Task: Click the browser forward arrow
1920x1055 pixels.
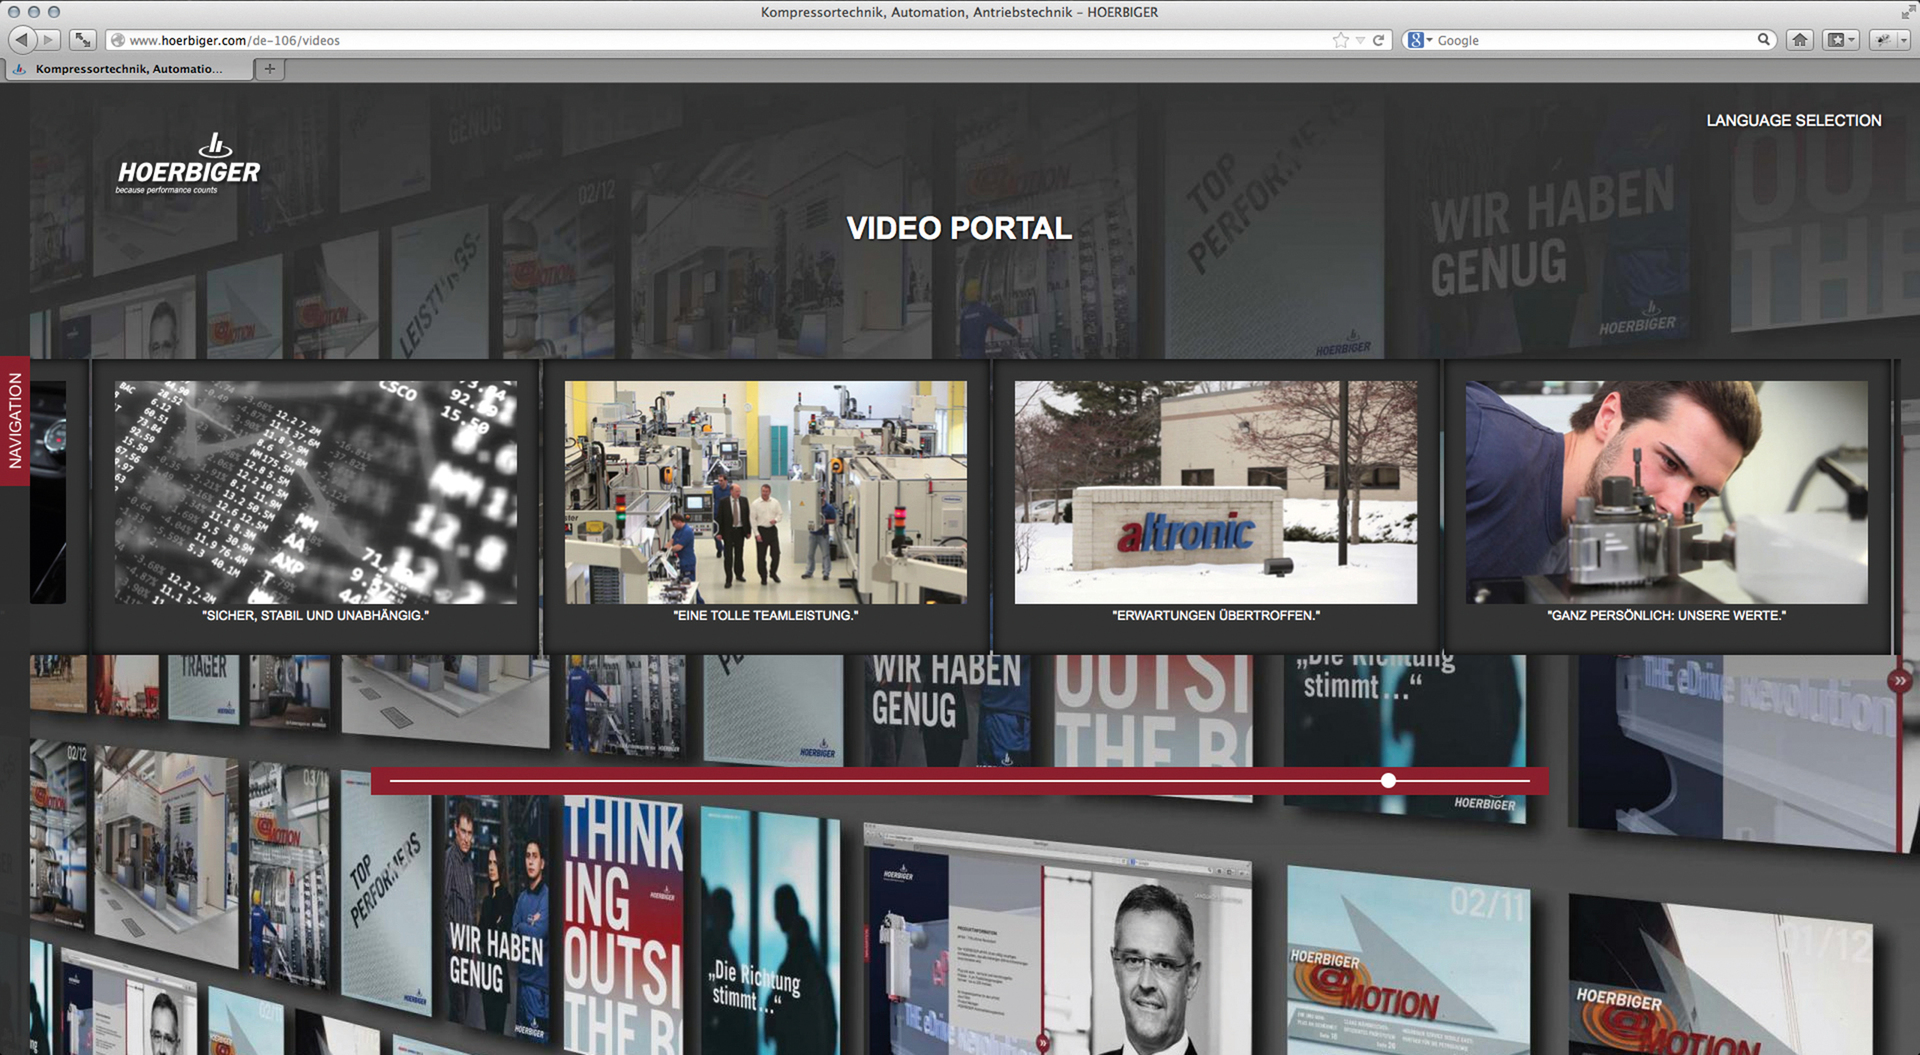Action: pyautogui.click(x=48, y=40)
